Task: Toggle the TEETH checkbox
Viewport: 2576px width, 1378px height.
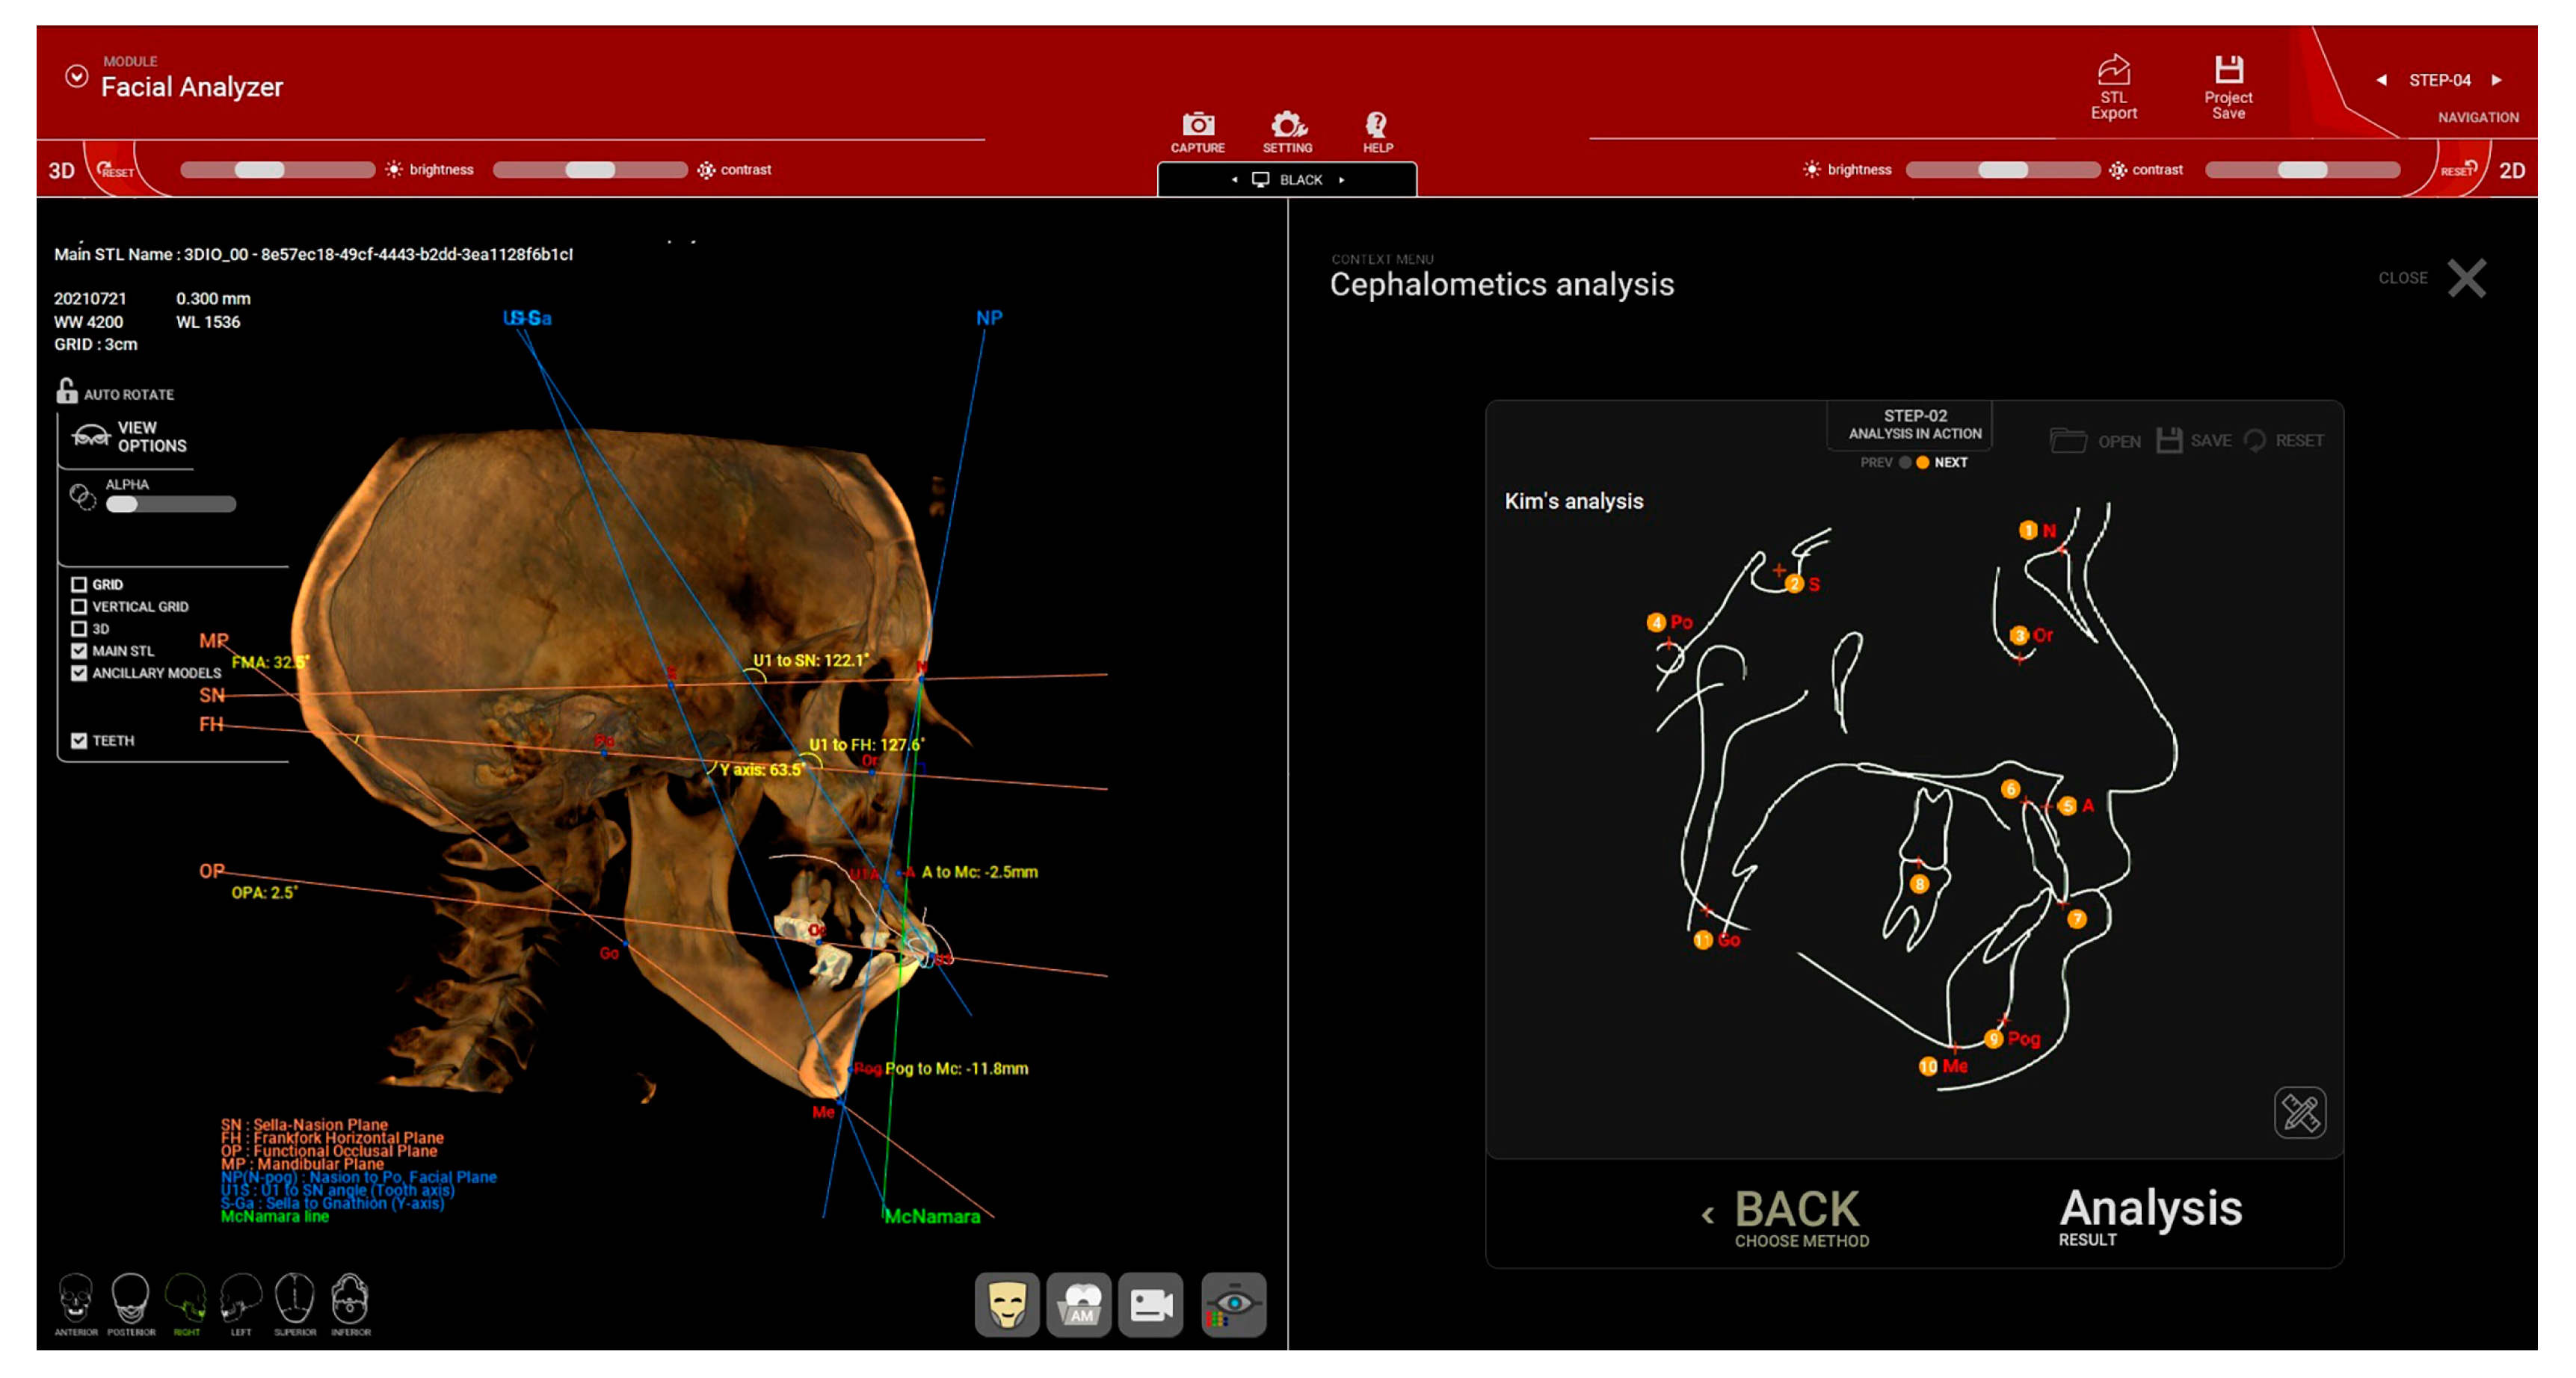Action: pyautogui.click(x=79, y=741)
